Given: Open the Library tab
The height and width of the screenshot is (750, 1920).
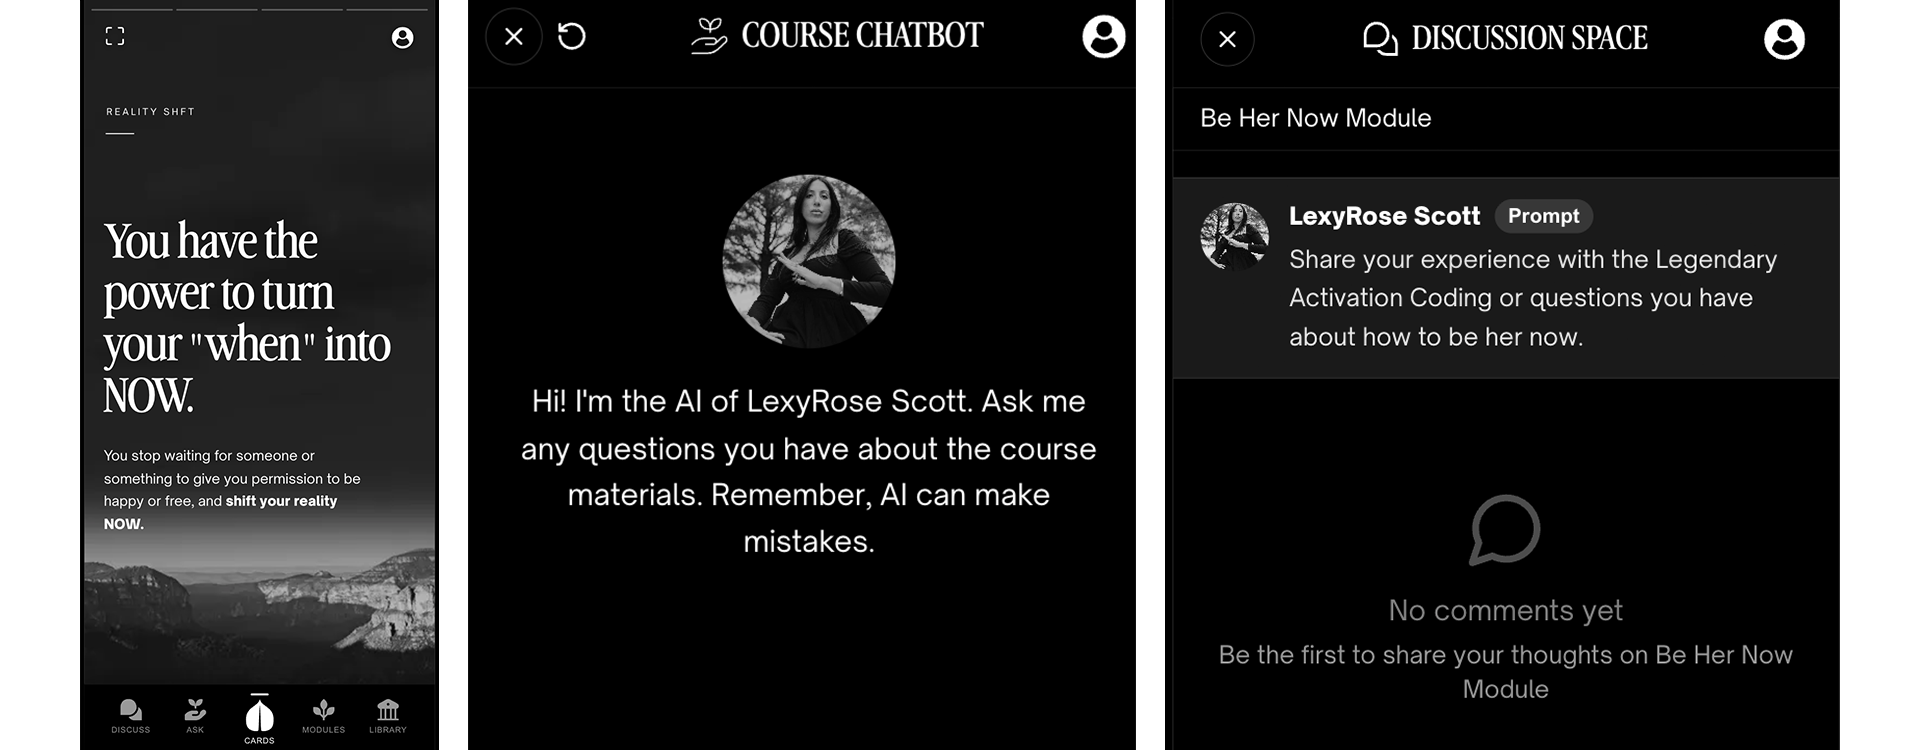Looking at the screenshot, I should point(388,716).
